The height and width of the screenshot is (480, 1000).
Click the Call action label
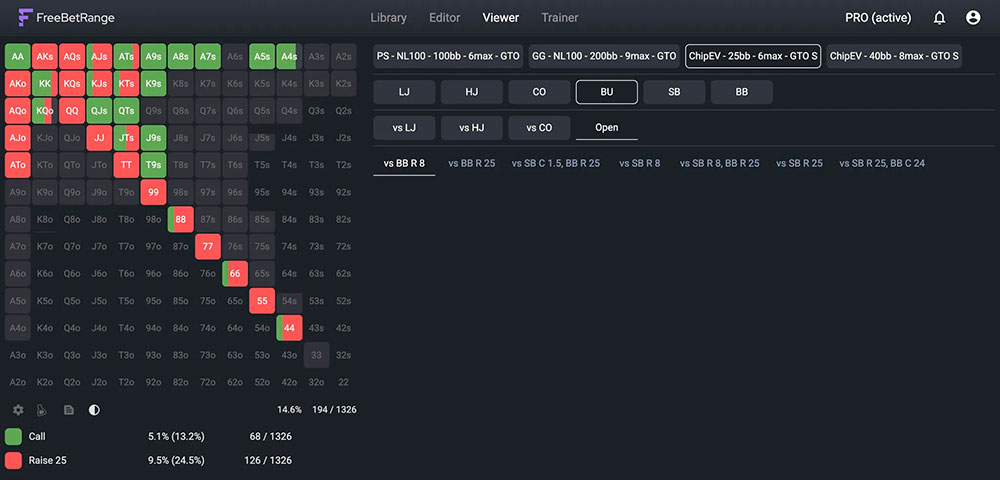click(x=37, y=437)
